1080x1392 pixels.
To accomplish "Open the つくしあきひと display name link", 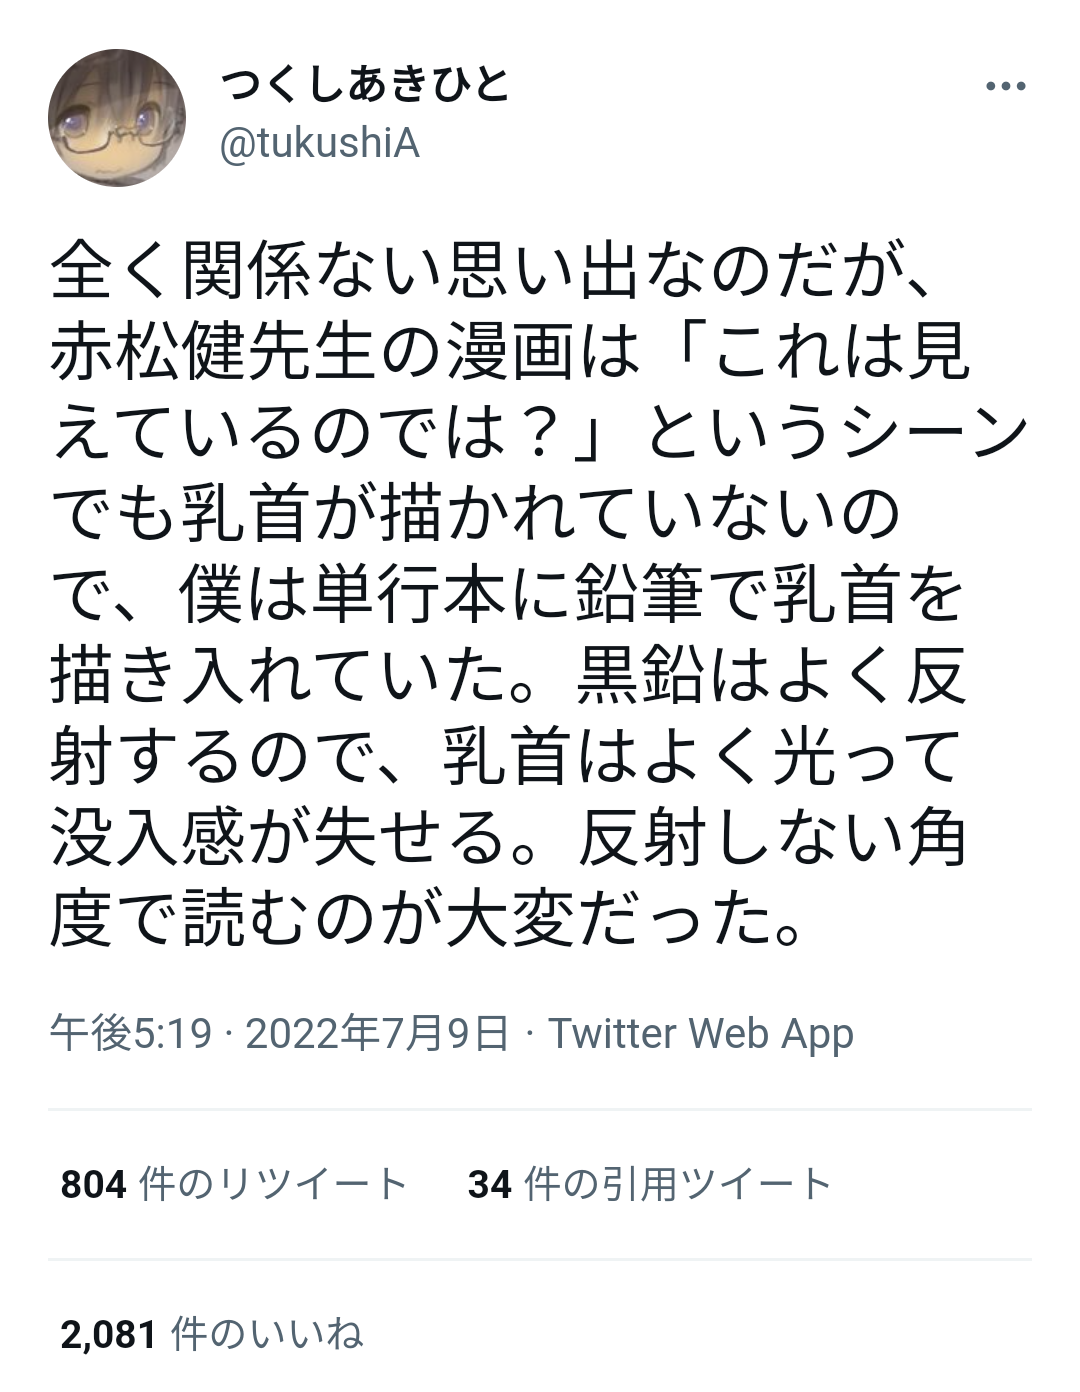I will (365, 87).
